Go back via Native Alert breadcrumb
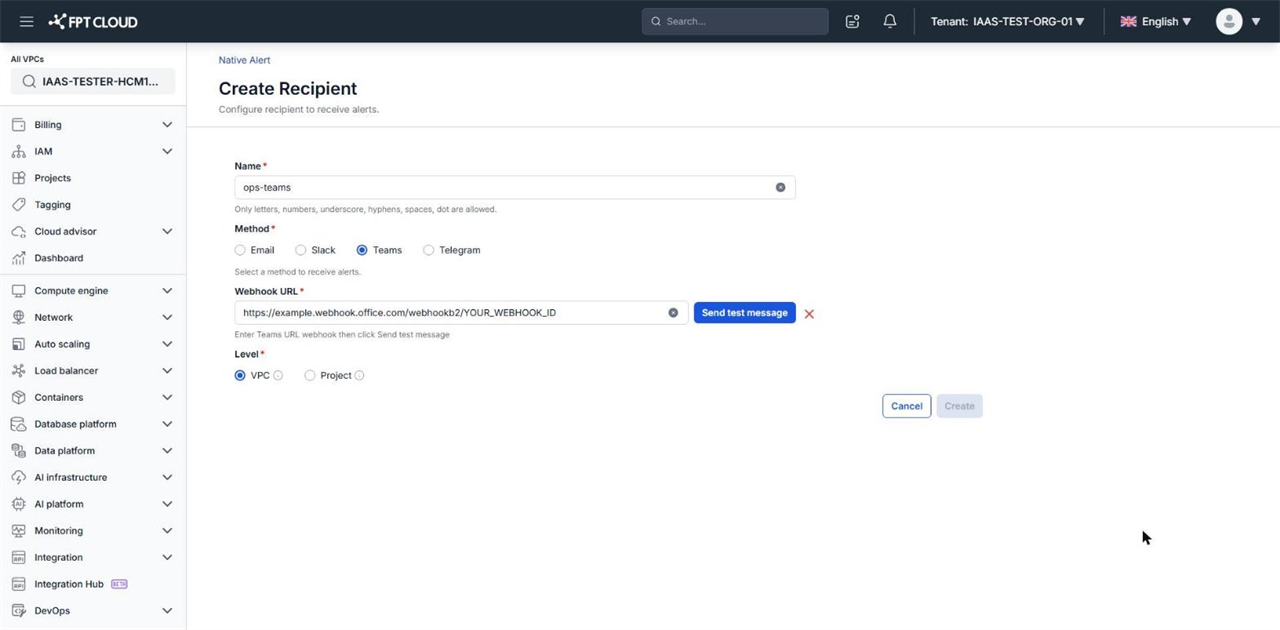 coord(245,60)
